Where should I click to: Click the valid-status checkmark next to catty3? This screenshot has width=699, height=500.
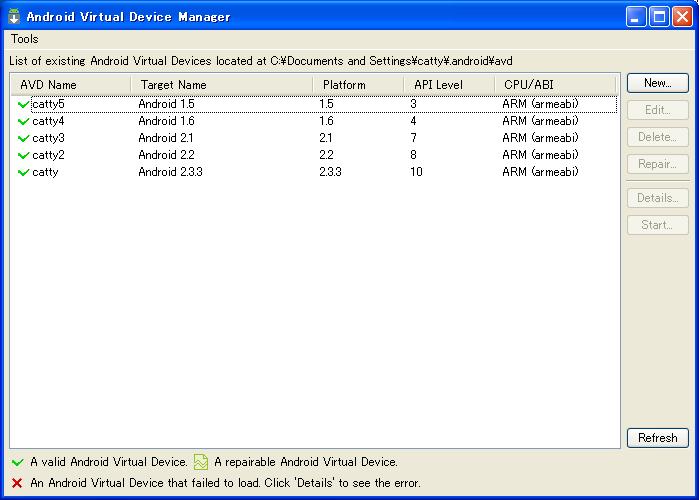pyautogui.click(x=23, y=138)
